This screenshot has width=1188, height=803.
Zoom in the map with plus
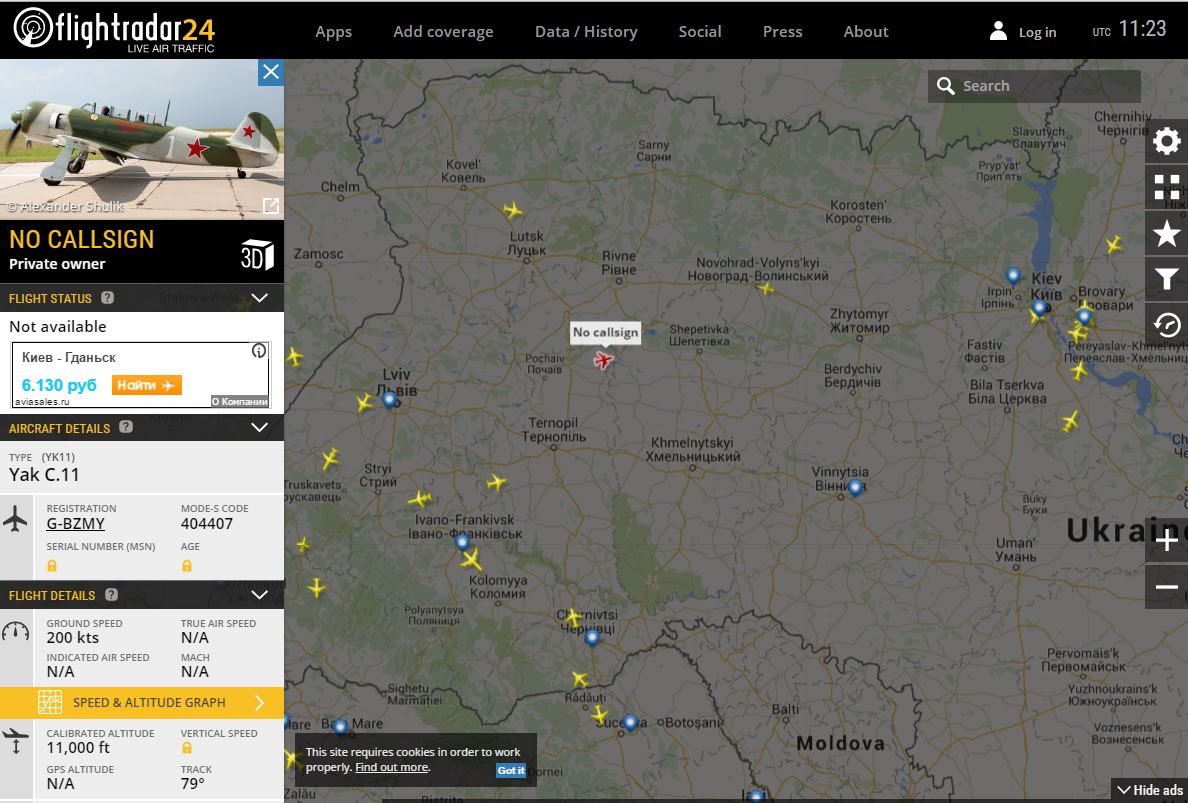[x=1166, y=541]
